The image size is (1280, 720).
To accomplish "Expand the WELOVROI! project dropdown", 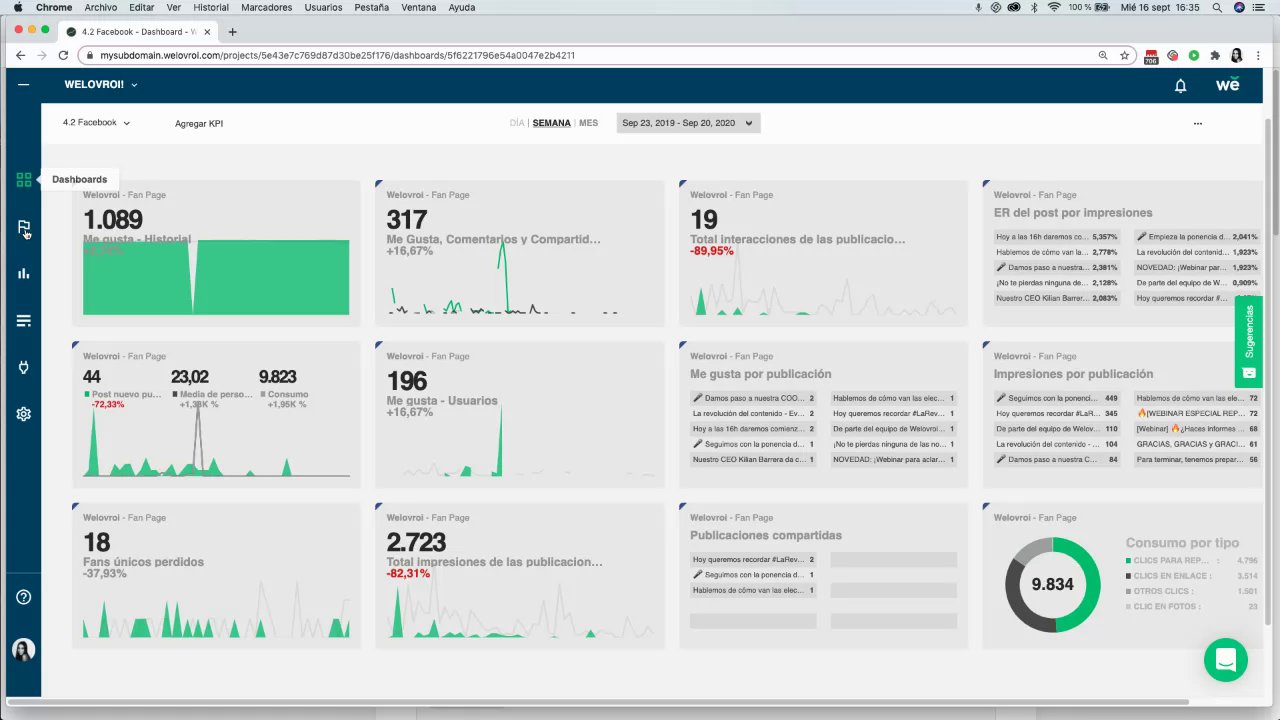I will tap(101, 85).
